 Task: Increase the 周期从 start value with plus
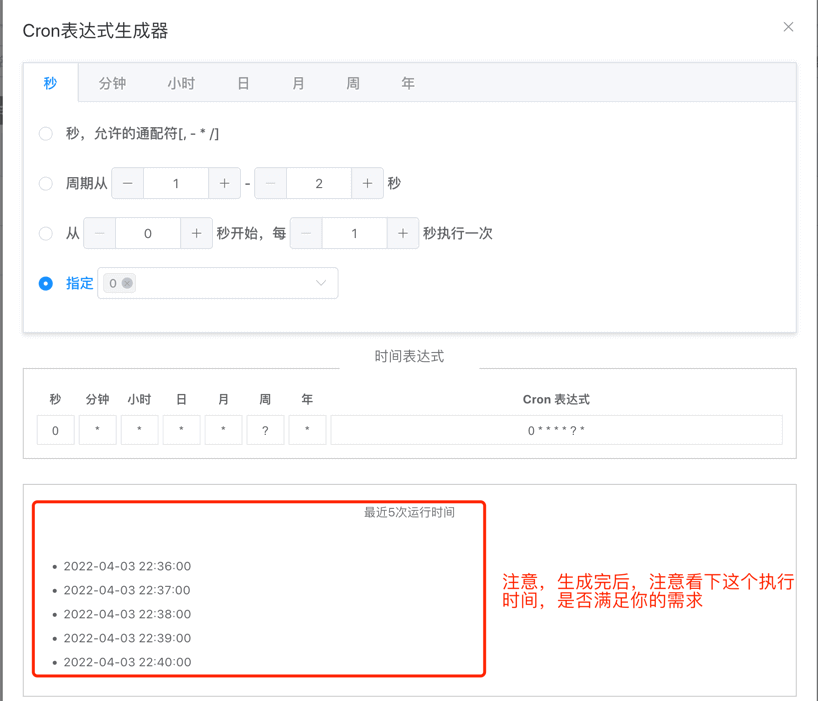tap(224, 184)
